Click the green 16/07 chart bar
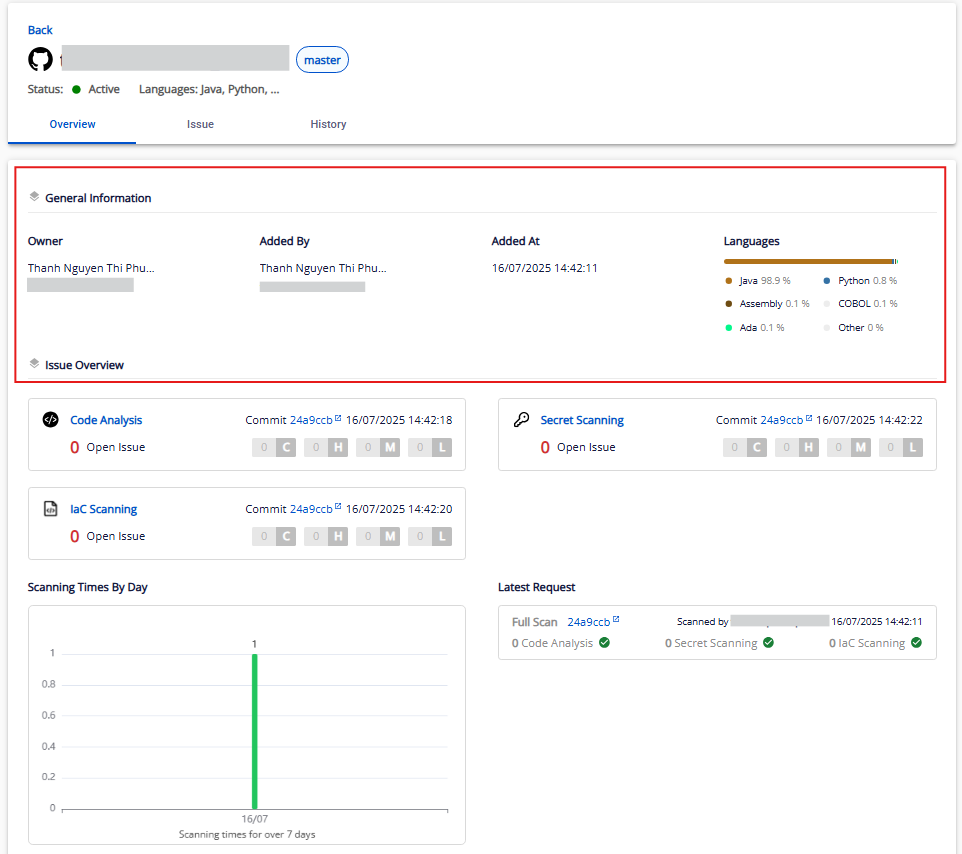 [x=255, y=731]
